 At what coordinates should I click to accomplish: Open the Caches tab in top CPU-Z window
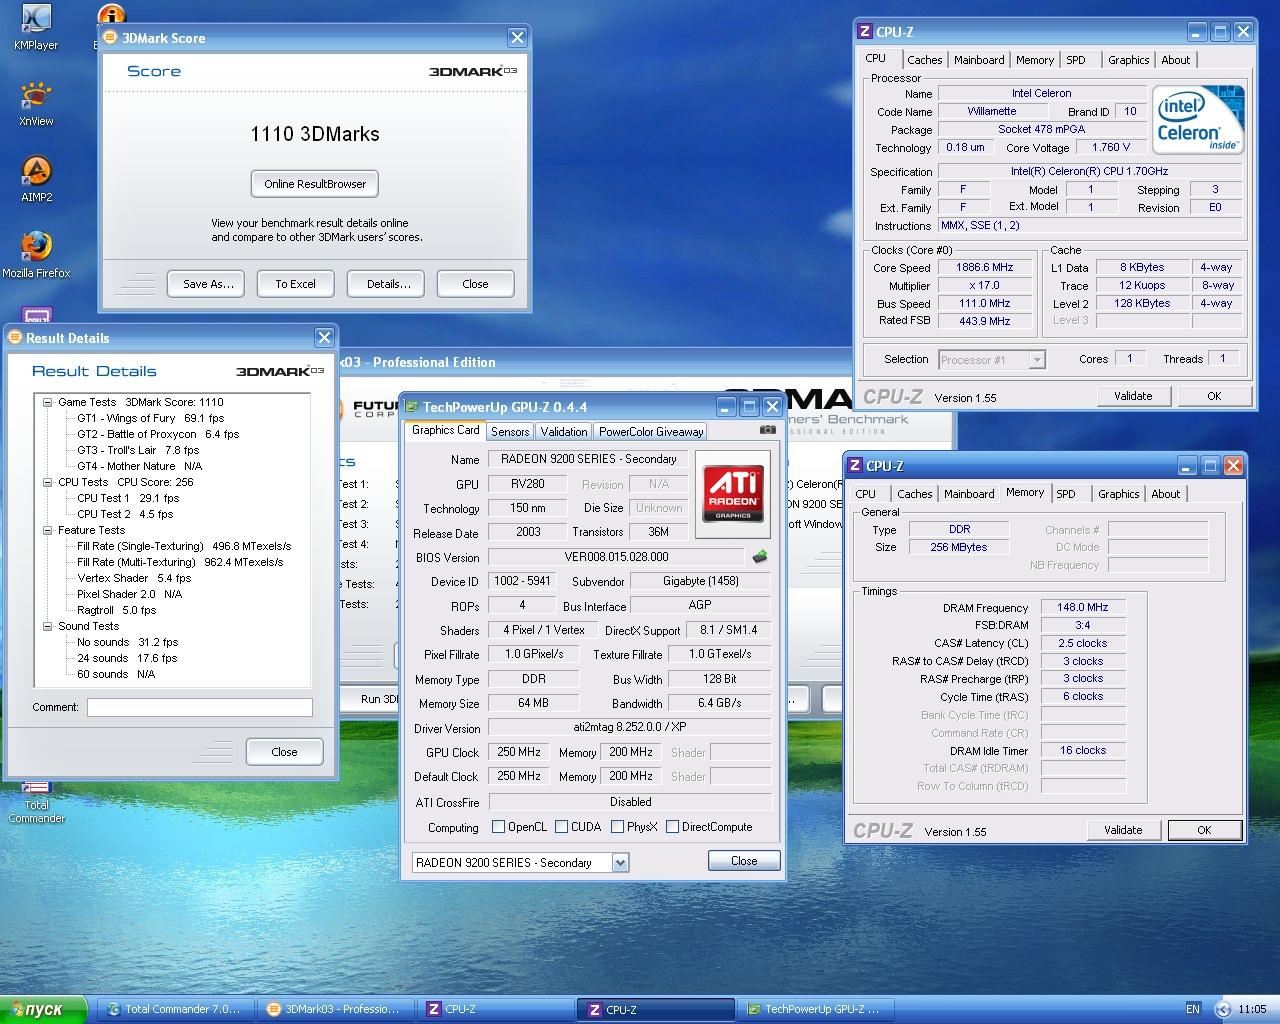coord(925,60)
